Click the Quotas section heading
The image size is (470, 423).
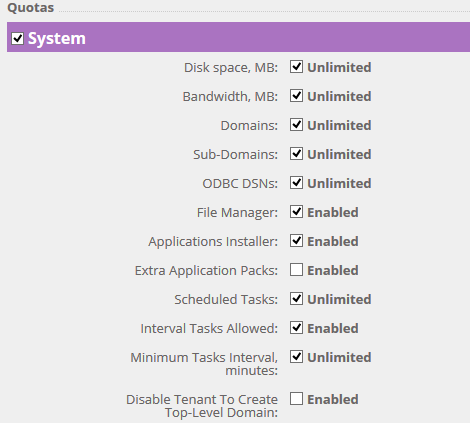[x=31, y=8]
